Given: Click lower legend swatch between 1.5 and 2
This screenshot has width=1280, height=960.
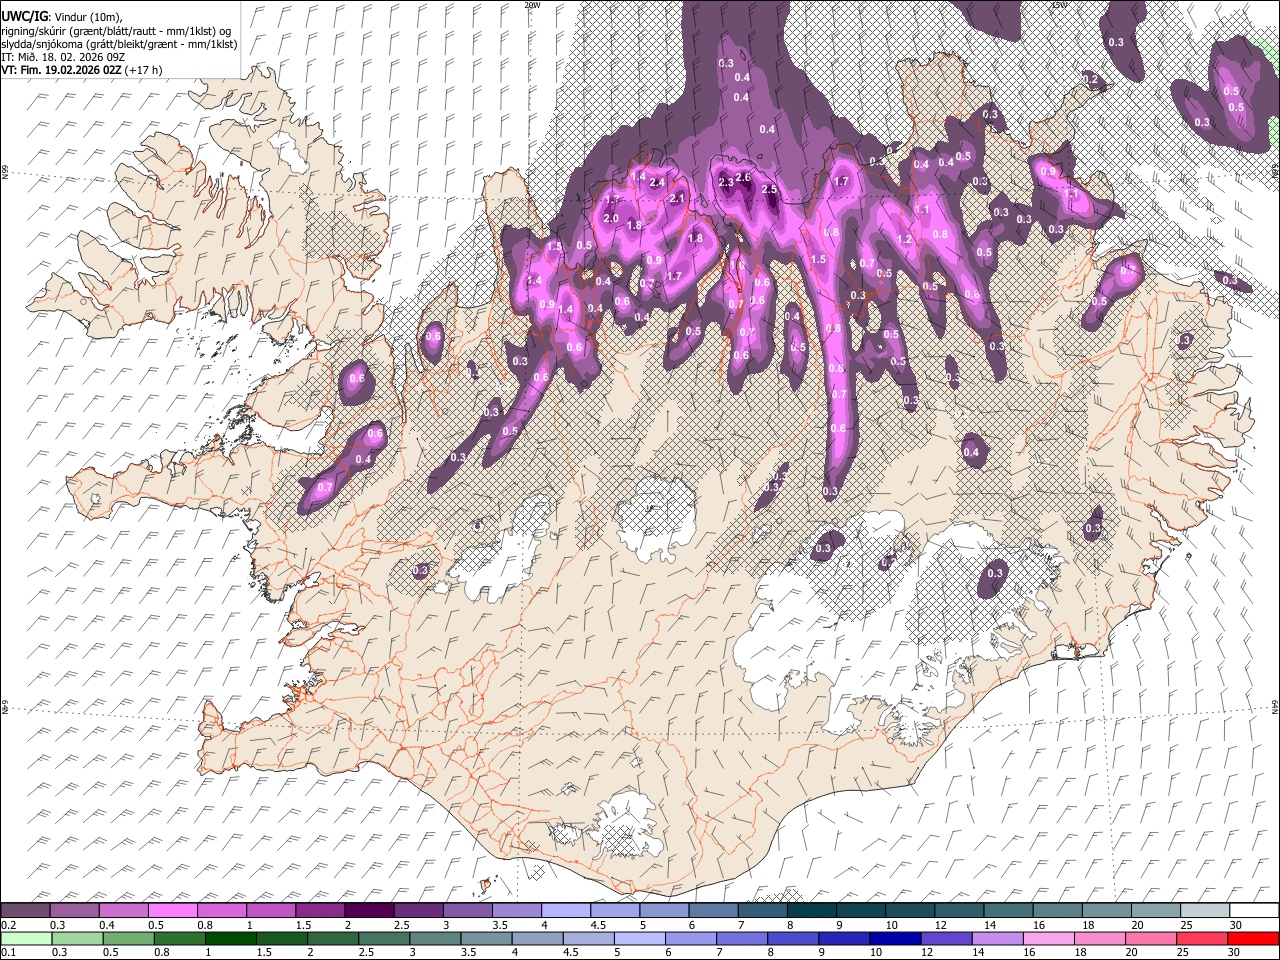Looking at the screenshot, I should pos(282,938).
